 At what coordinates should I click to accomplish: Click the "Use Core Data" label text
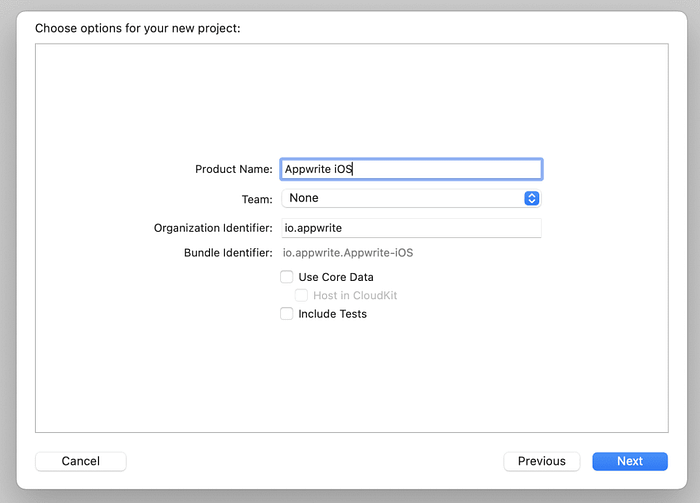(336, 277)
